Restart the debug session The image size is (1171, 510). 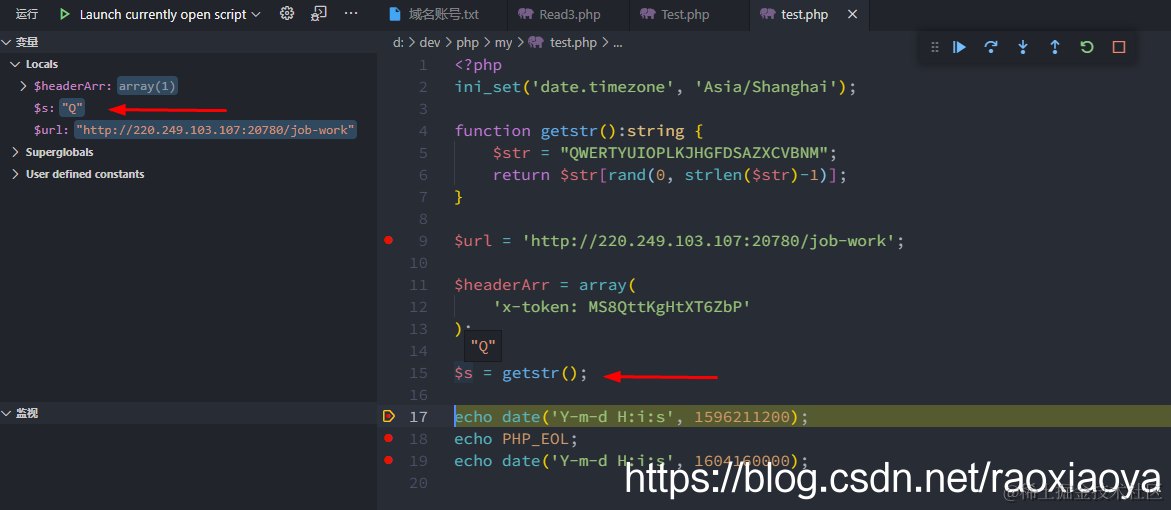point(1087,47)
